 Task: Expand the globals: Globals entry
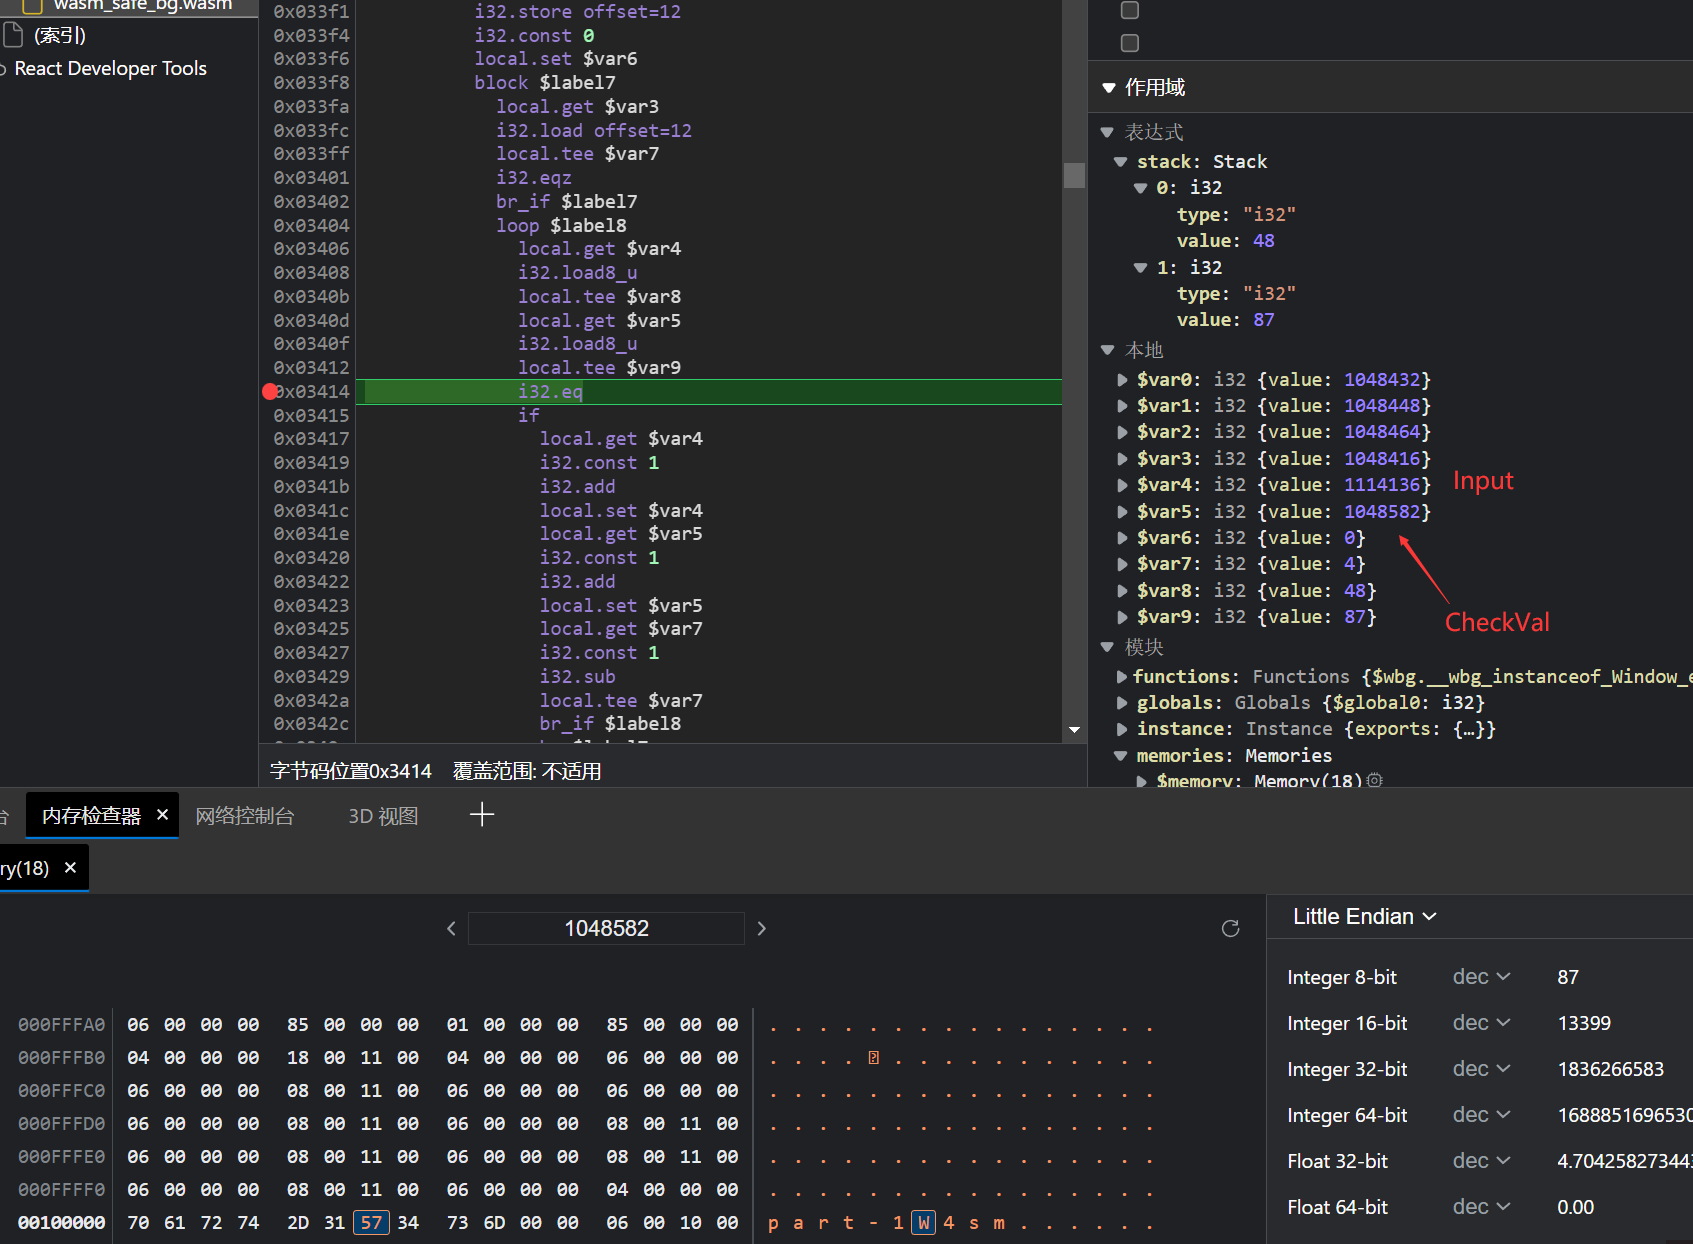click(1122, 703)
